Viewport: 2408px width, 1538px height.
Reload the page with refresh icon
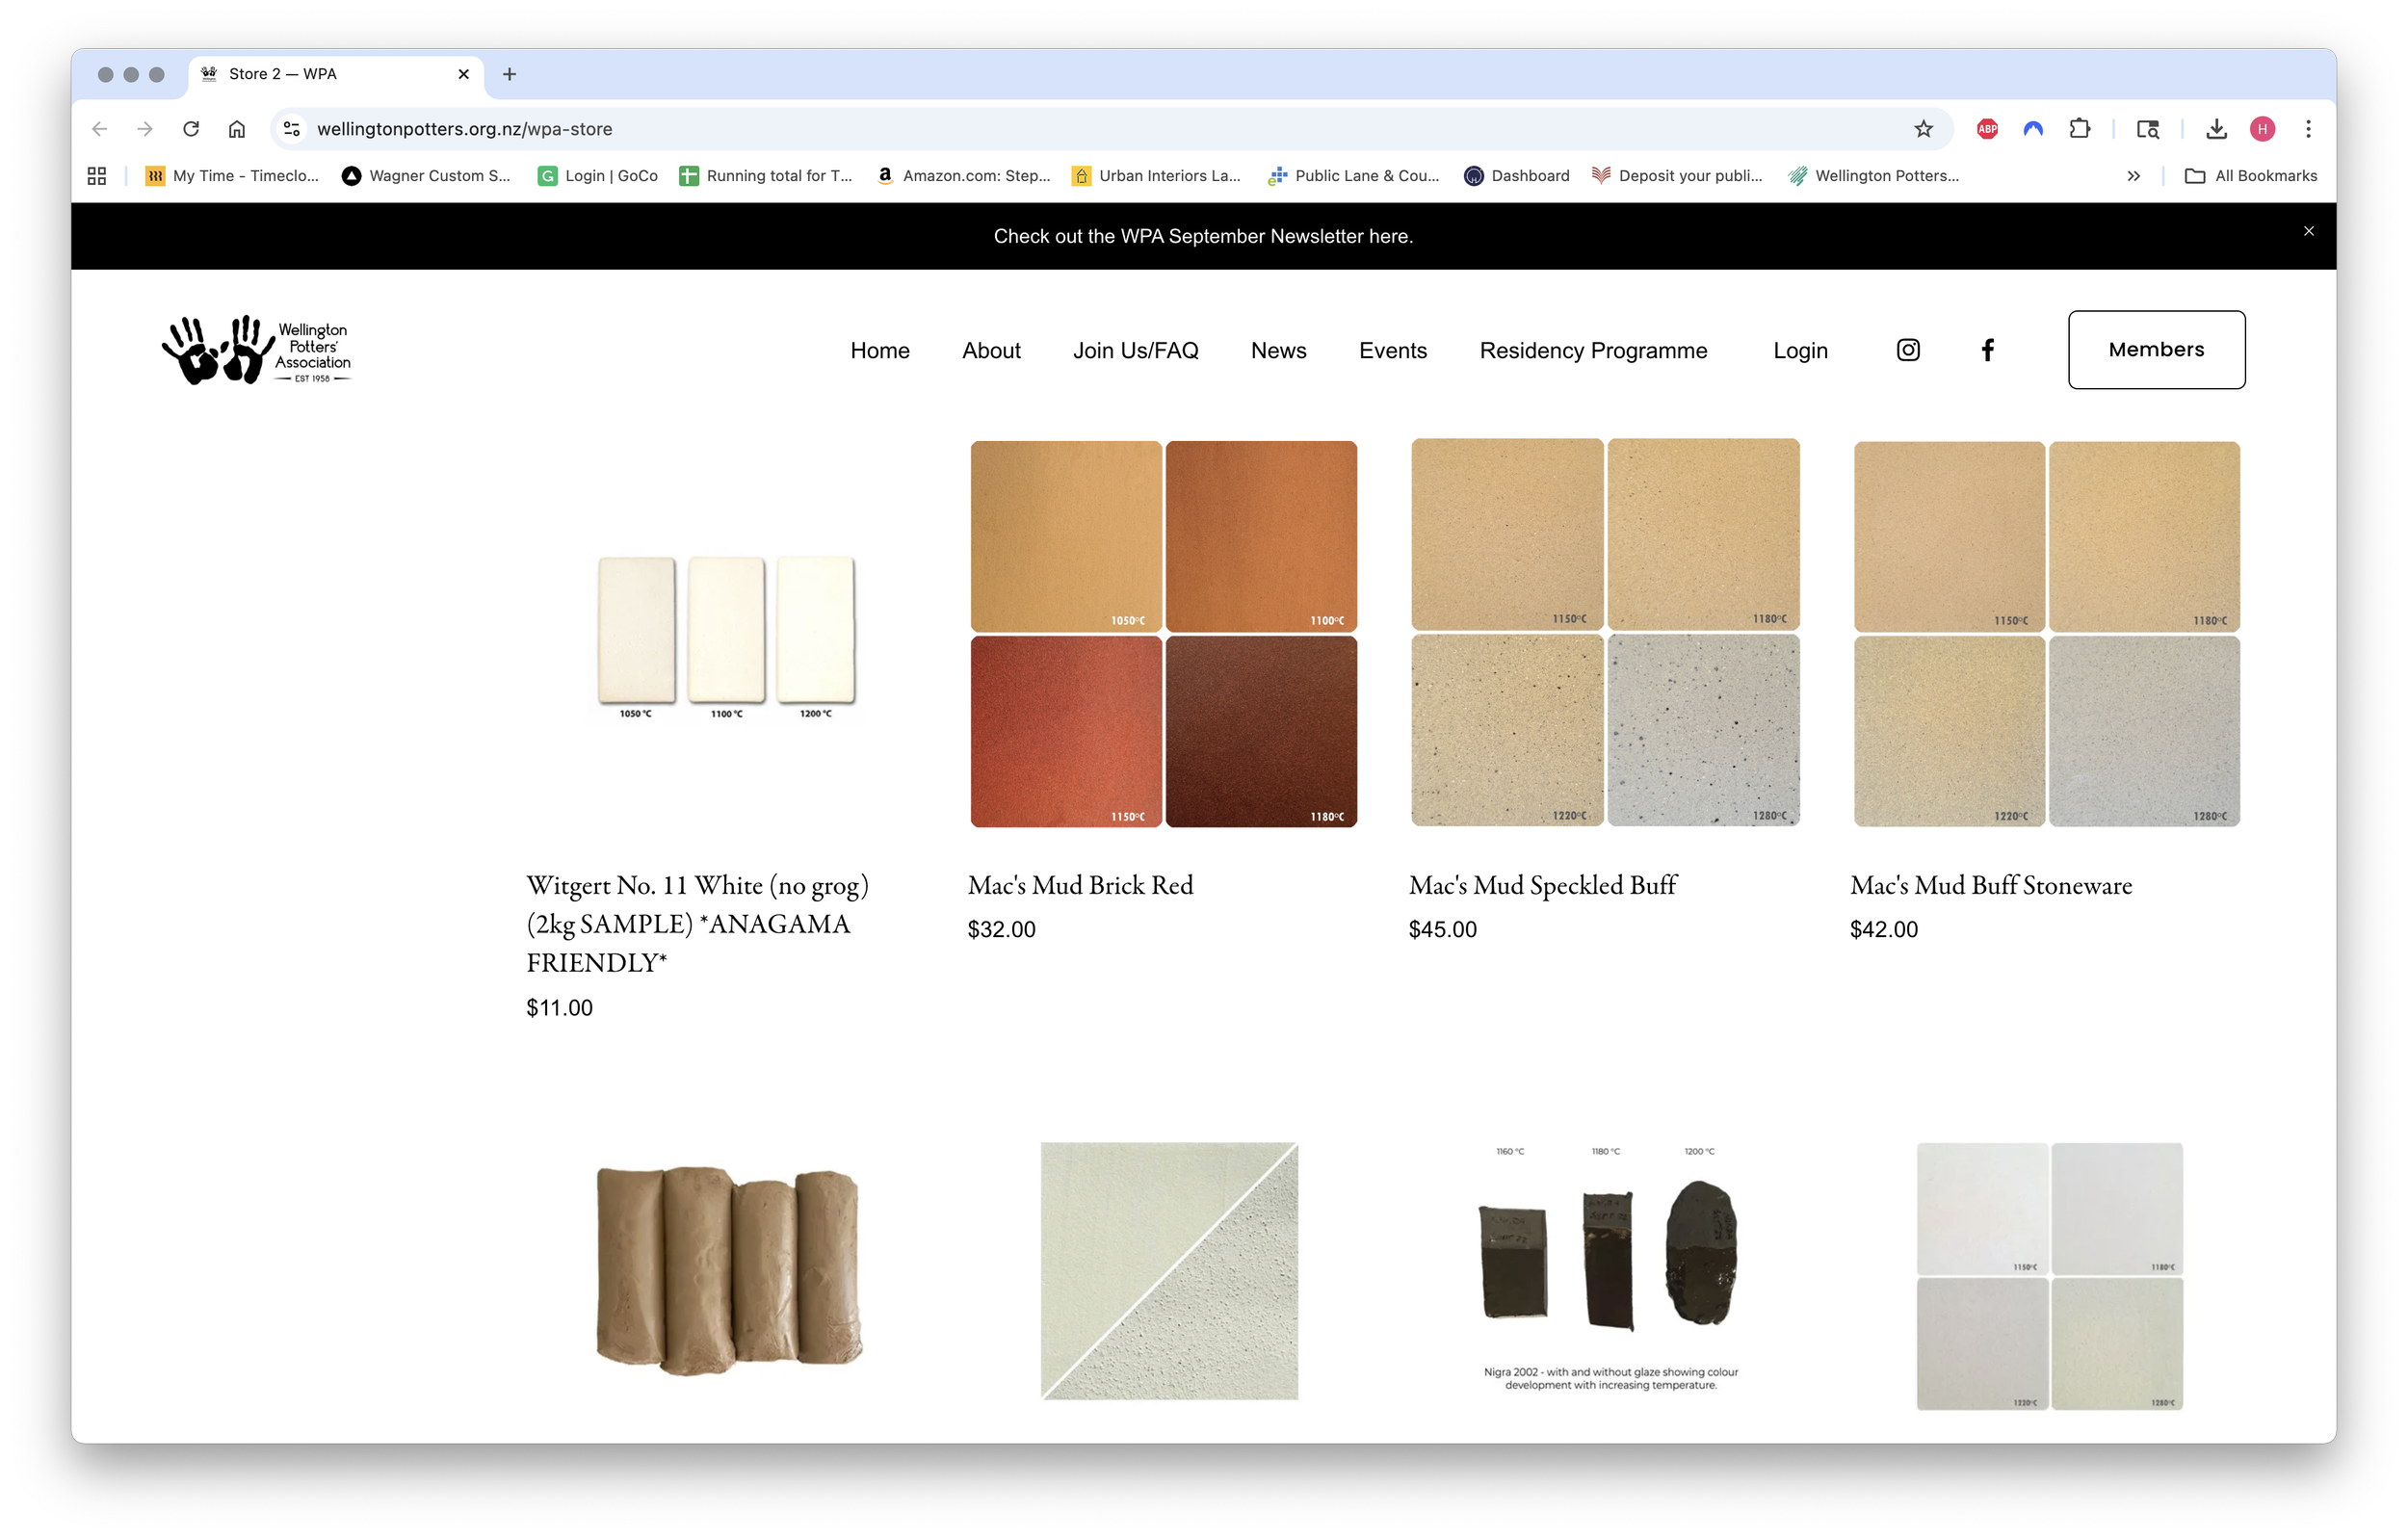pos(191,129)
